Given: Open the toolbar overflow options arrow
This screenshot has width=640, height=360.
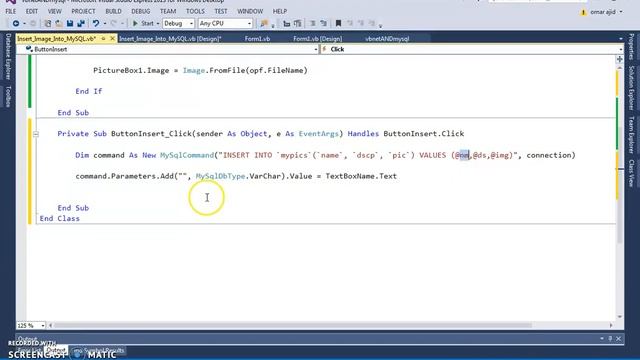Looking at the screenshot, I should coord(380,26).
